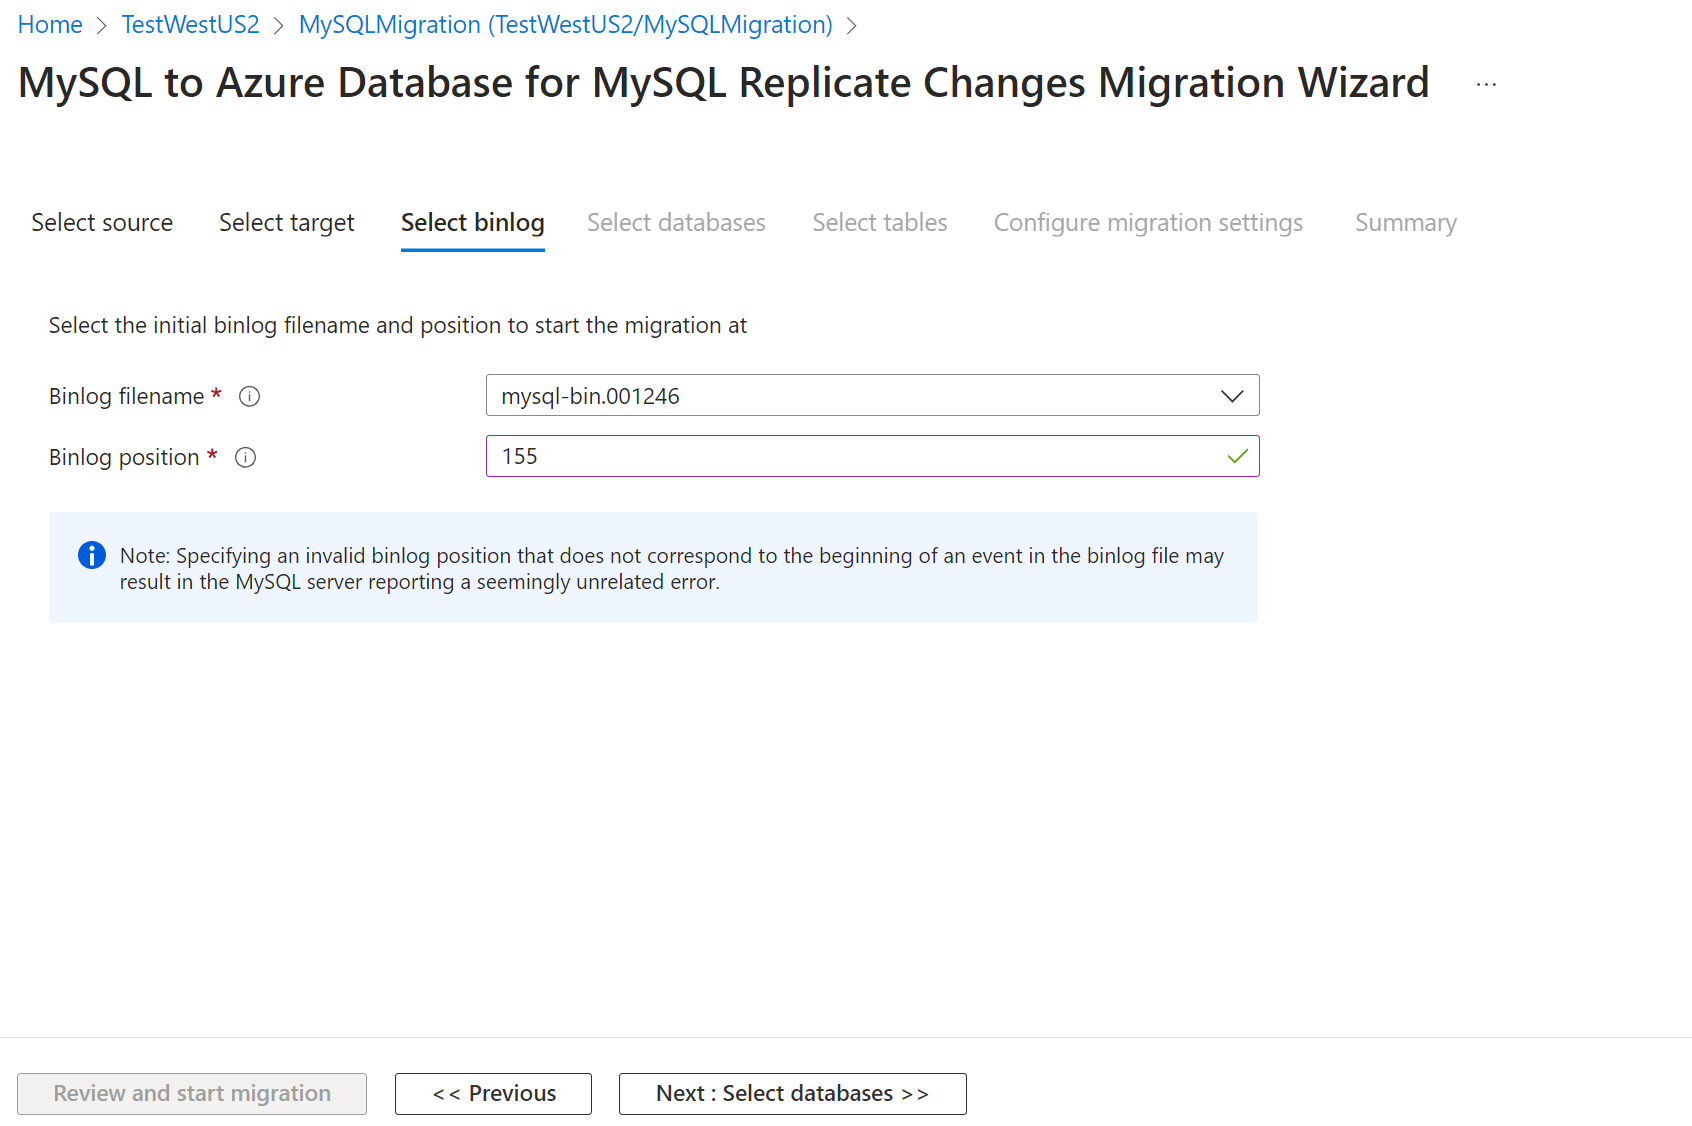Open the more options ellipsis menu

(1486, 85)
